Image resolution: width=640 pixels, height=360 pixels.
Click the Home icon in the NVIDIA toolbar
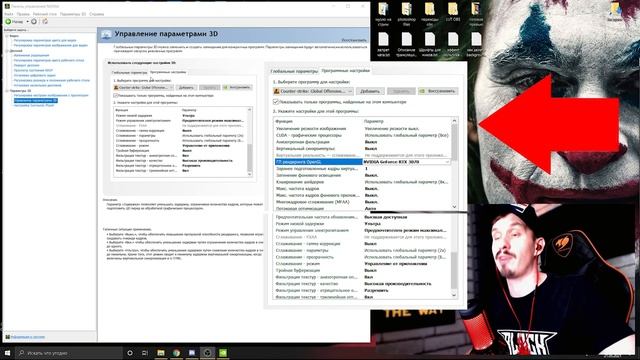coord(45,21)
